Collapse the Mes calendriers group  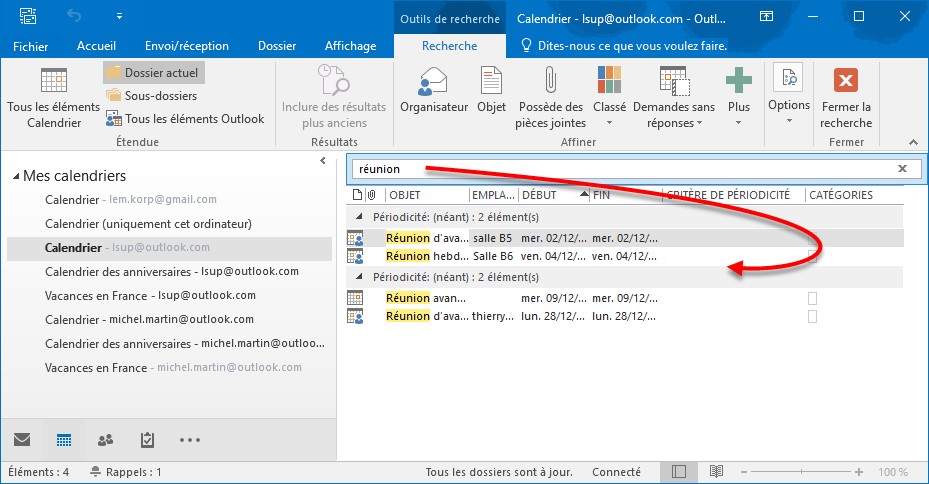(16, 177)
